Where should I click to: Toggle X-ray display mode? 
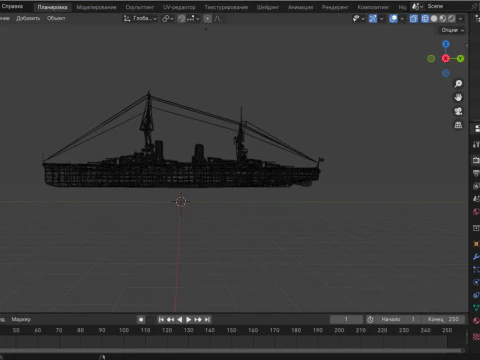click(414, 19)
